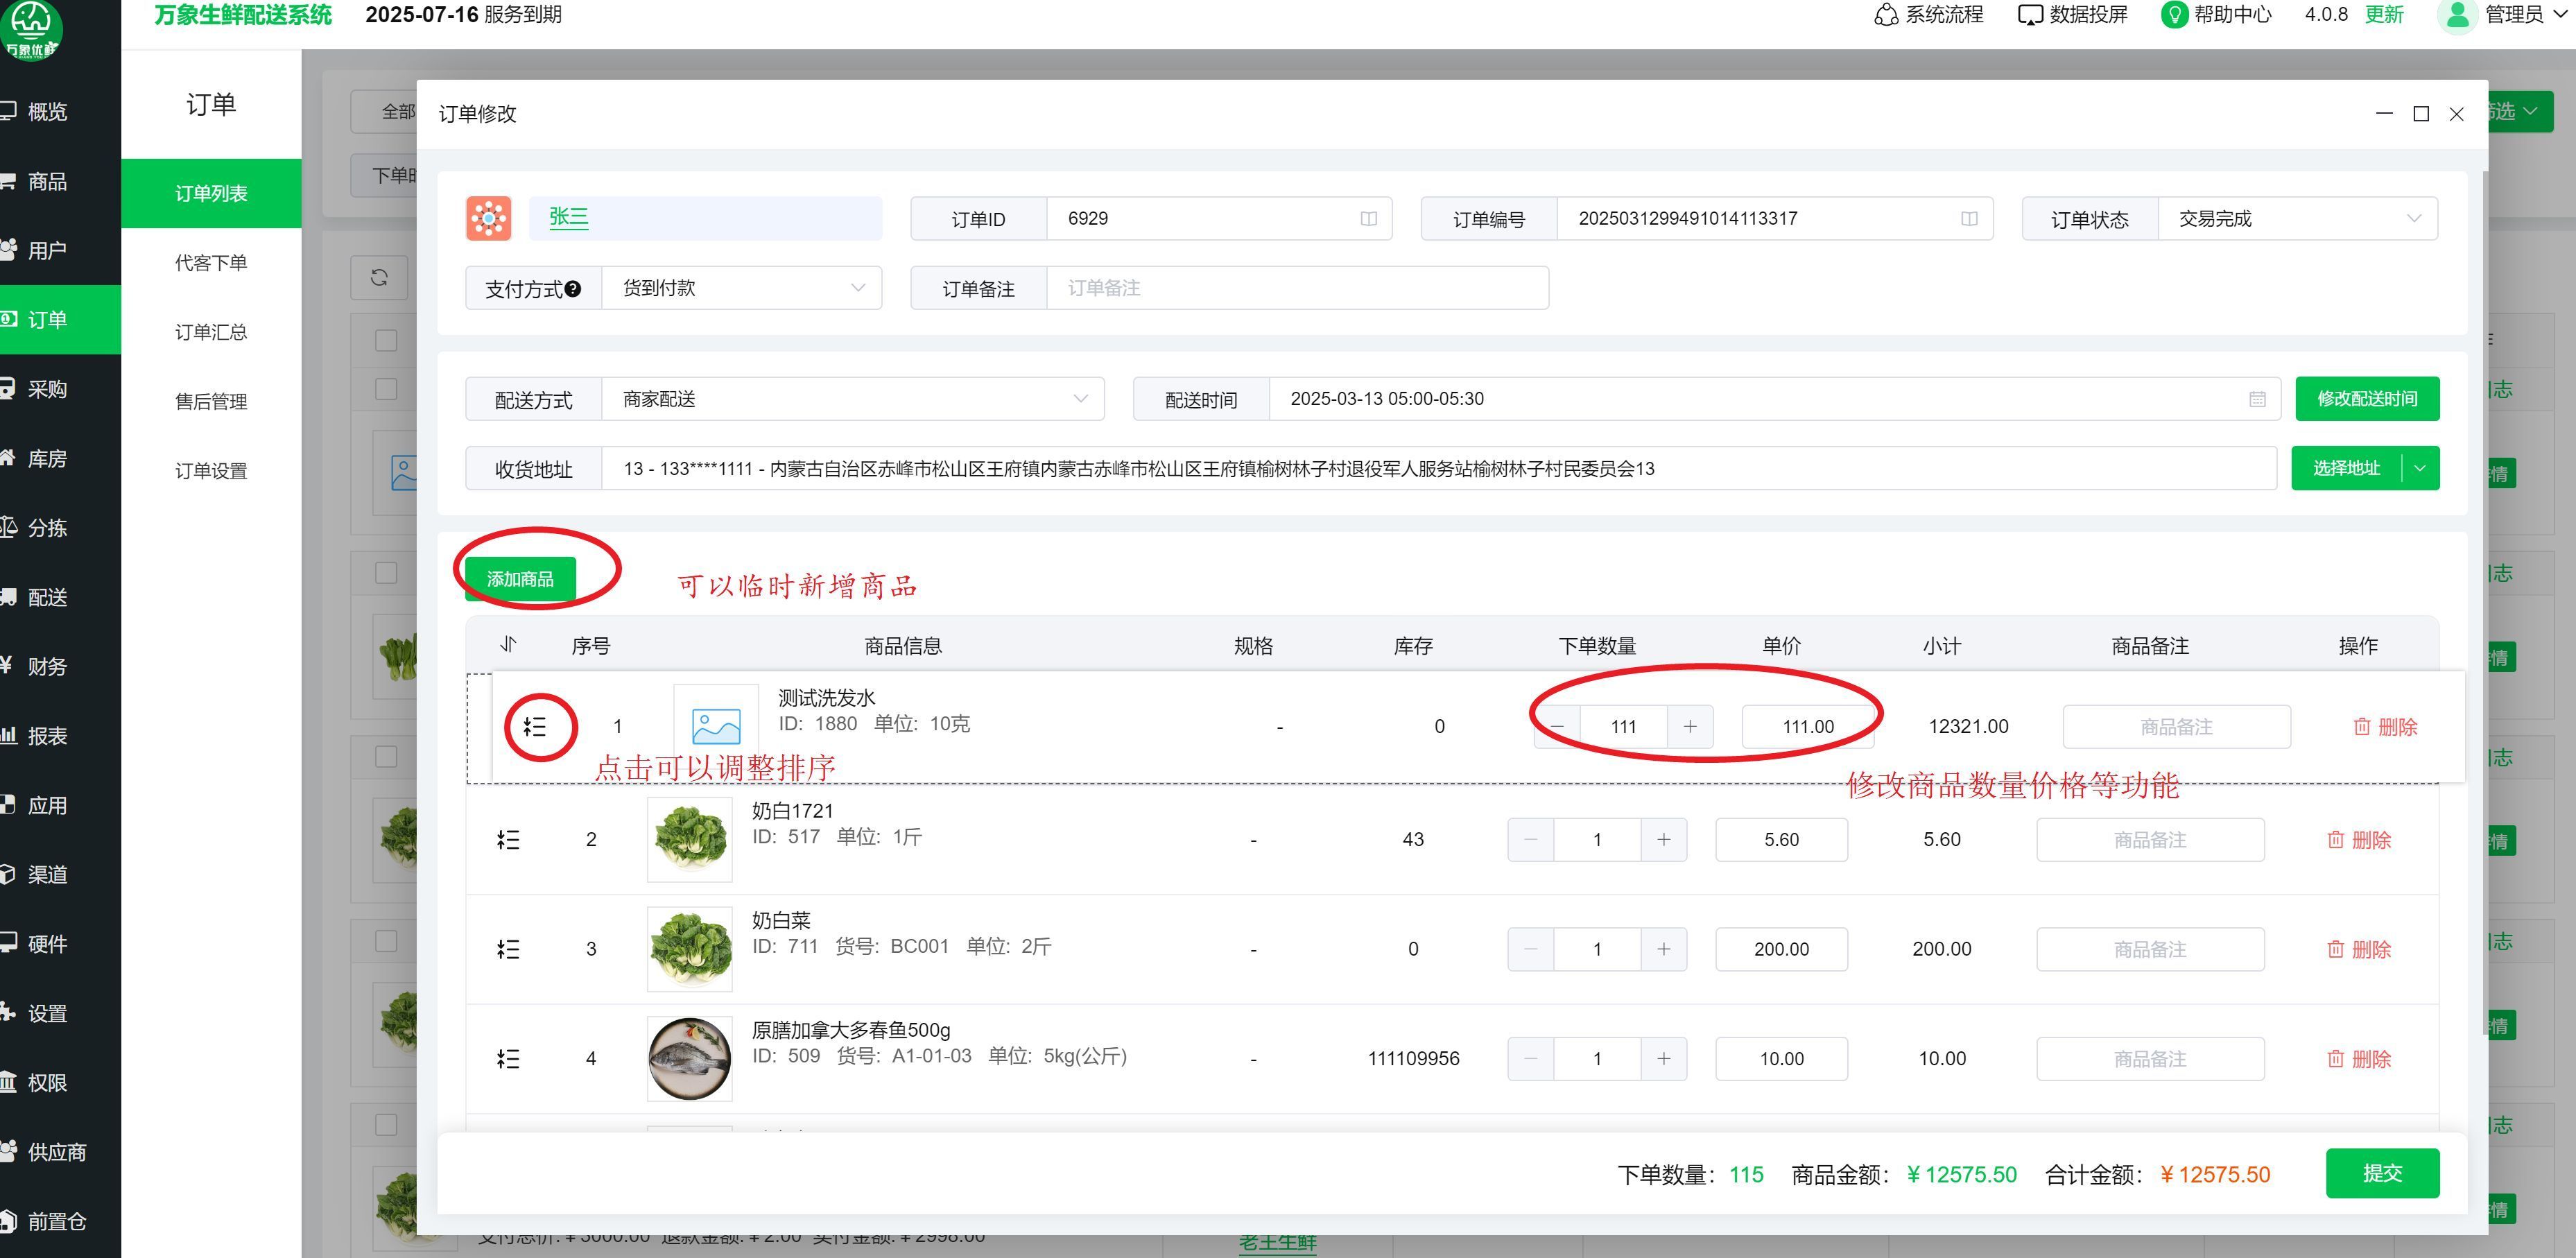Tick the first checkbox in background order list
Viewport: 2576px width, 1258px height.
tap(386, 340)
